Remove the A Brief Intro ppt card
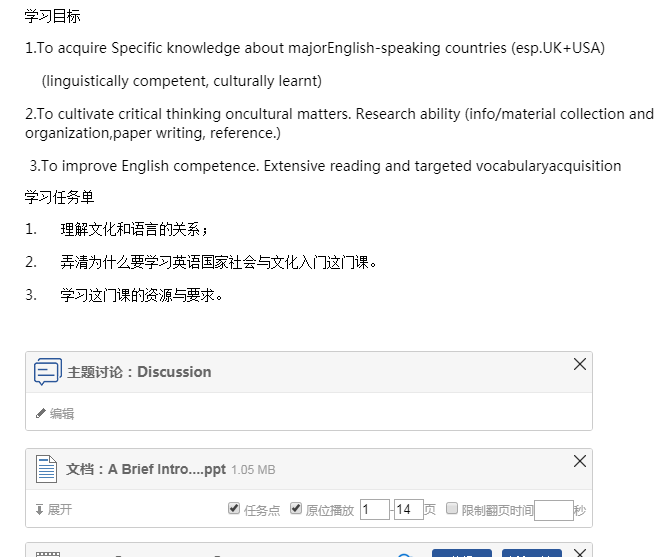Viewport: 669px width, 557px height. point(580,461)
